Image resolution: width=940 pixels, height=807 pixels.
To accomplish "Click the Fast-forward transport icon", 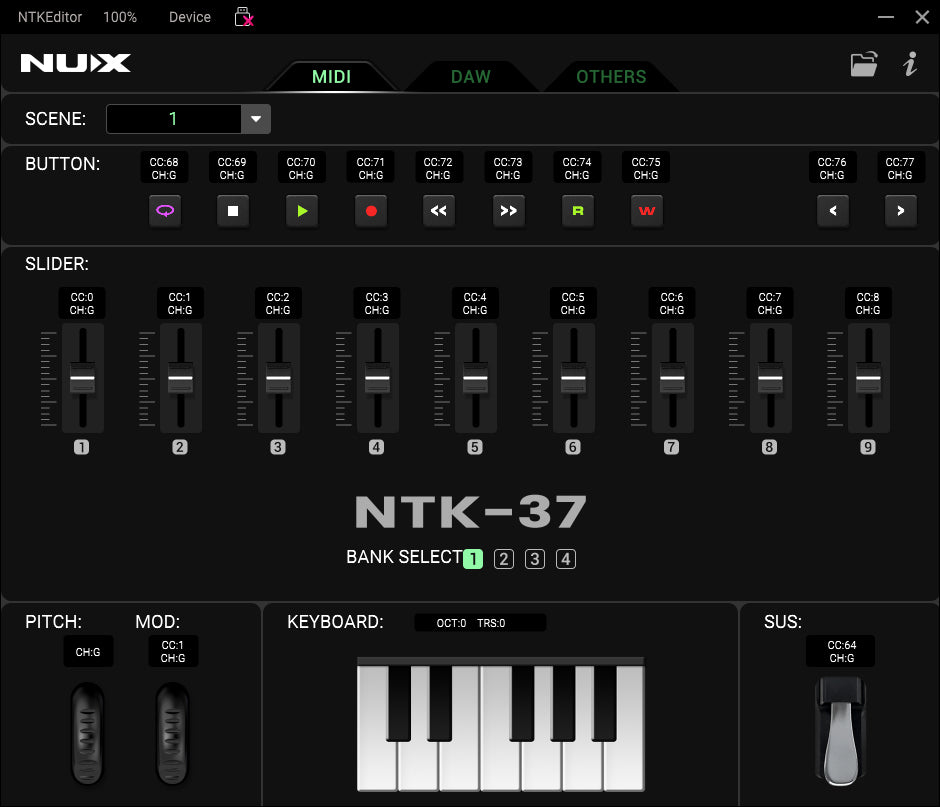I will pyautogui.click(x=508, y=210).
